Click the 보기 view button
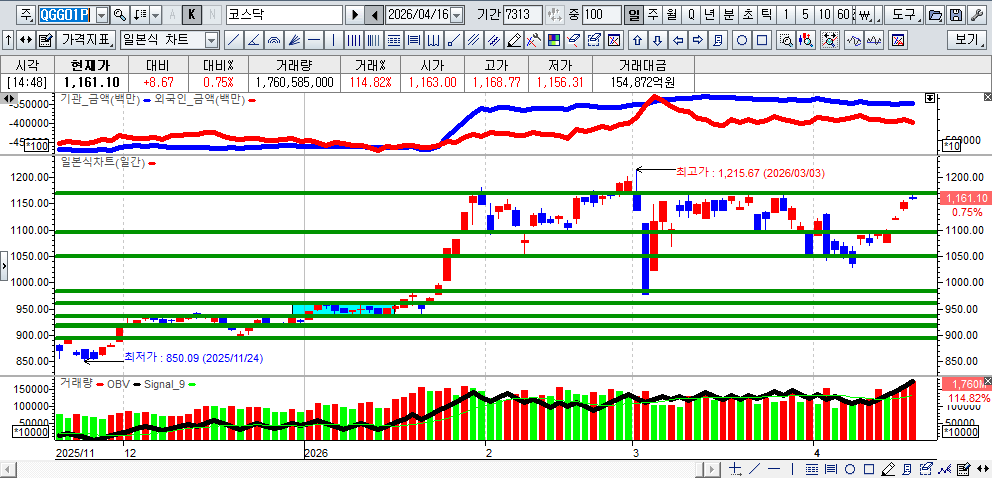This screenshot has height=478, width=992. coord(966,40)
